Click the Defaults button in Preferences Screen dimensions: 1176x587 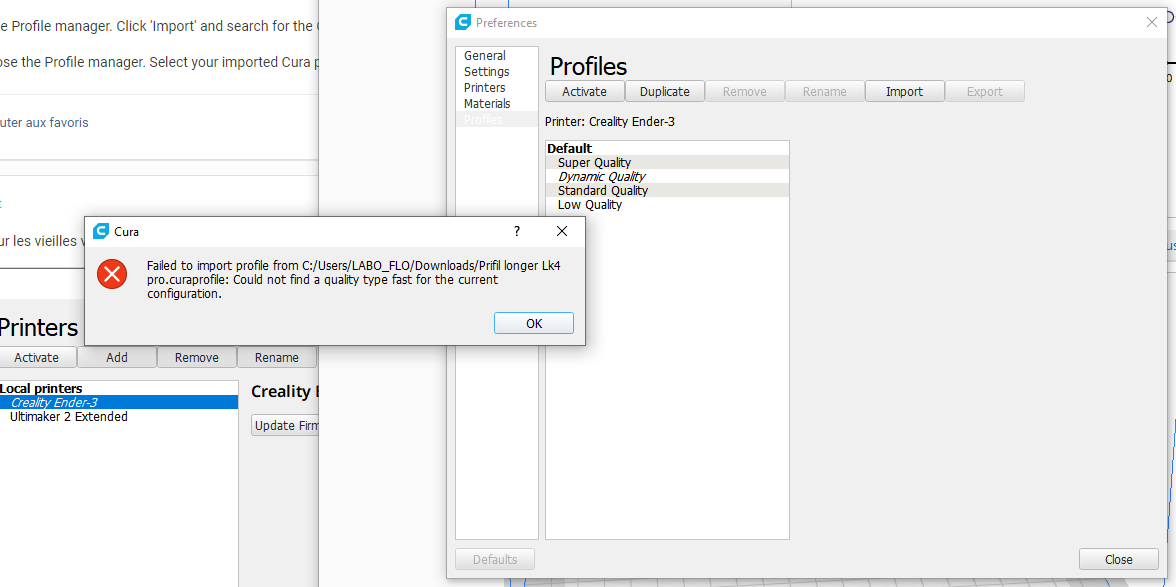495,559
